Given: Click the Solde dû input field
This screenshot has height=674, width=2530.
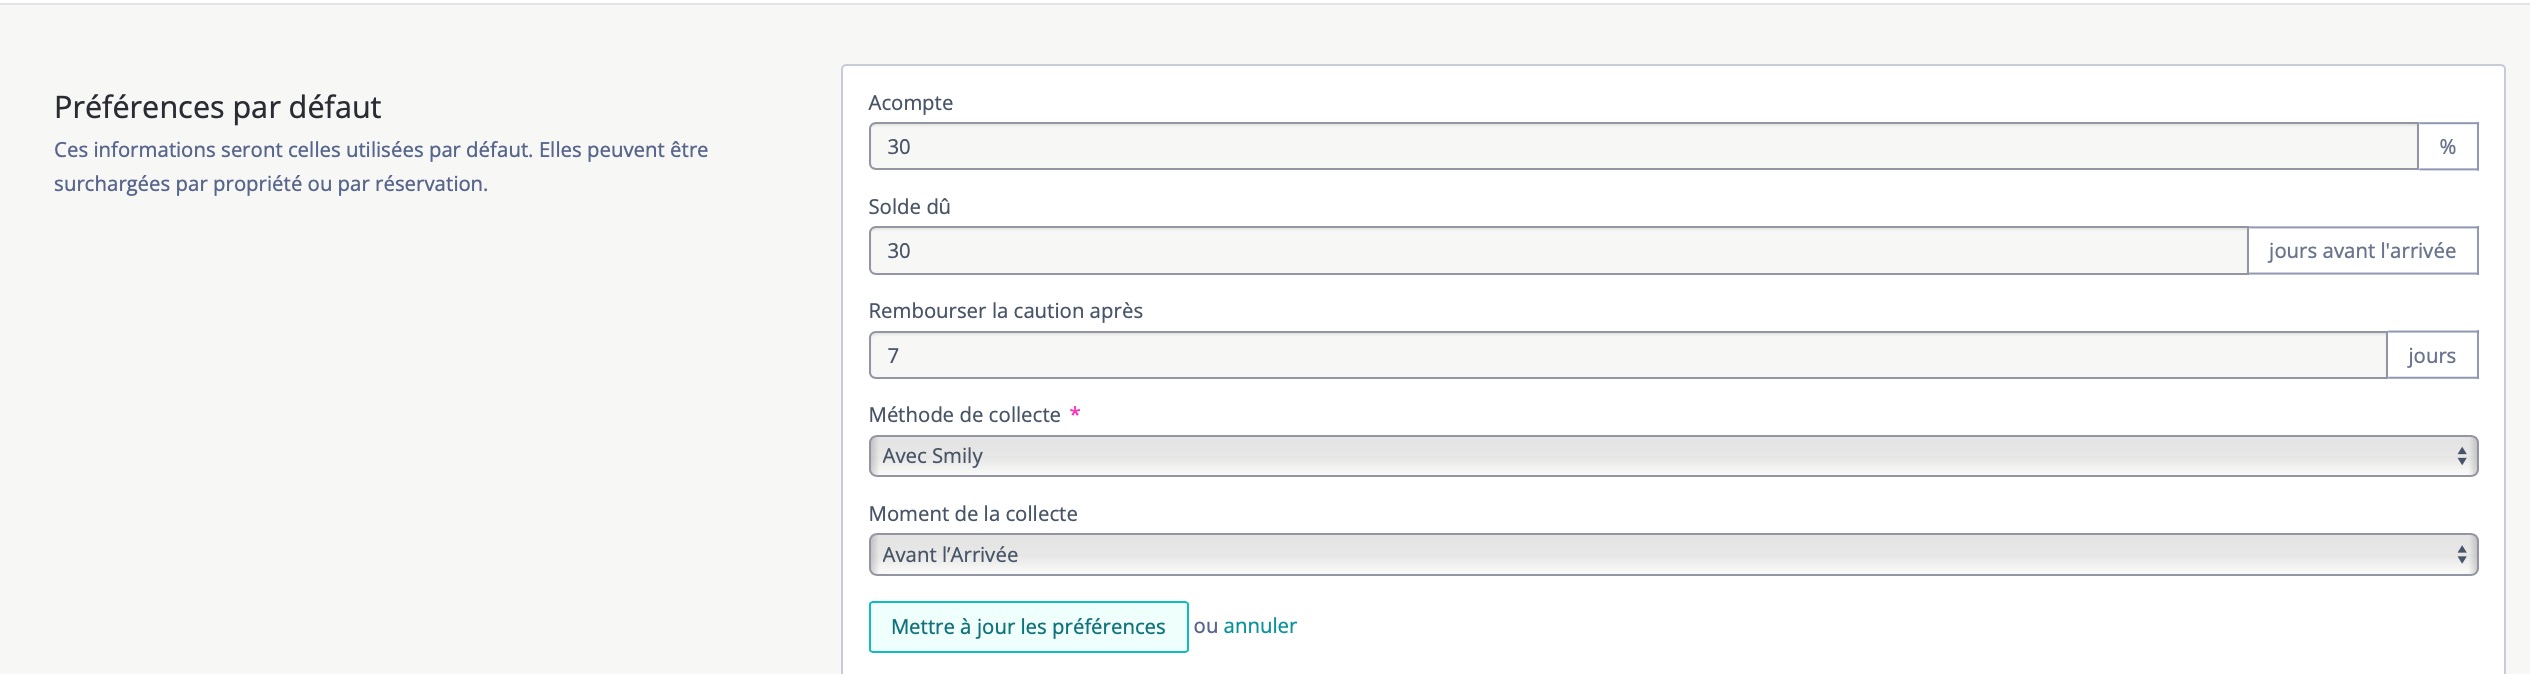Looking at the screenshot, I should tap(1558, 251).
